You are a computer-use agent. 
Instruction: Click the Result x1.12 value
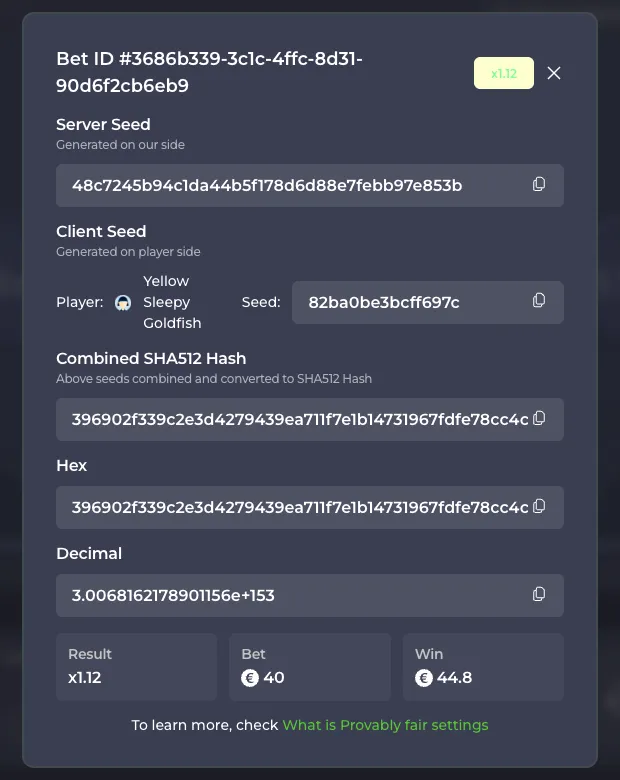pyautogui.click(x=85, y=678)
